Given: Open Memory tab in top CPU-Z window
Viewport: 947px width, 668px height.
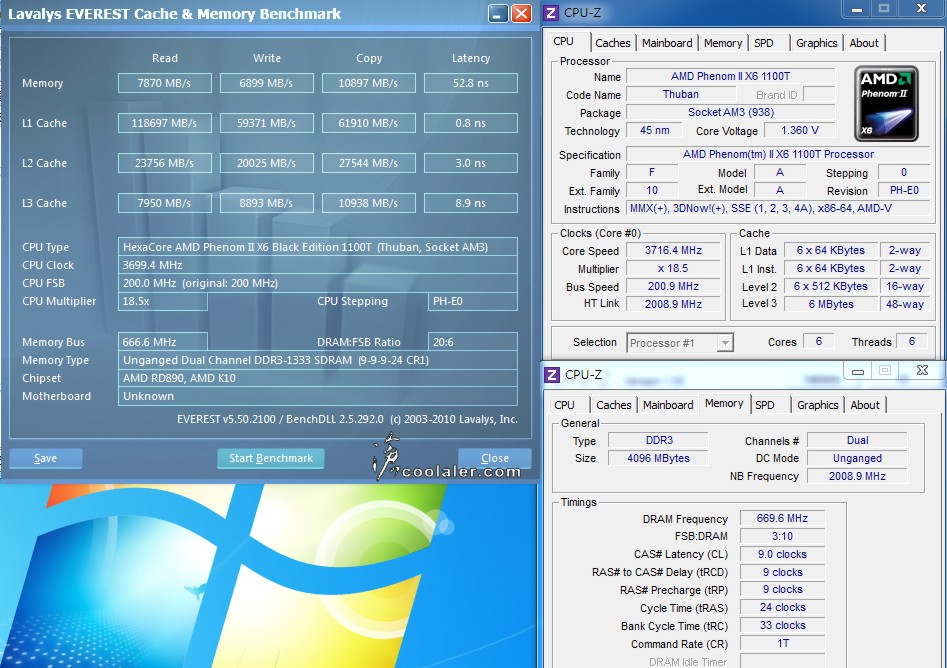Looking at the screenshot, I should 722,43.
